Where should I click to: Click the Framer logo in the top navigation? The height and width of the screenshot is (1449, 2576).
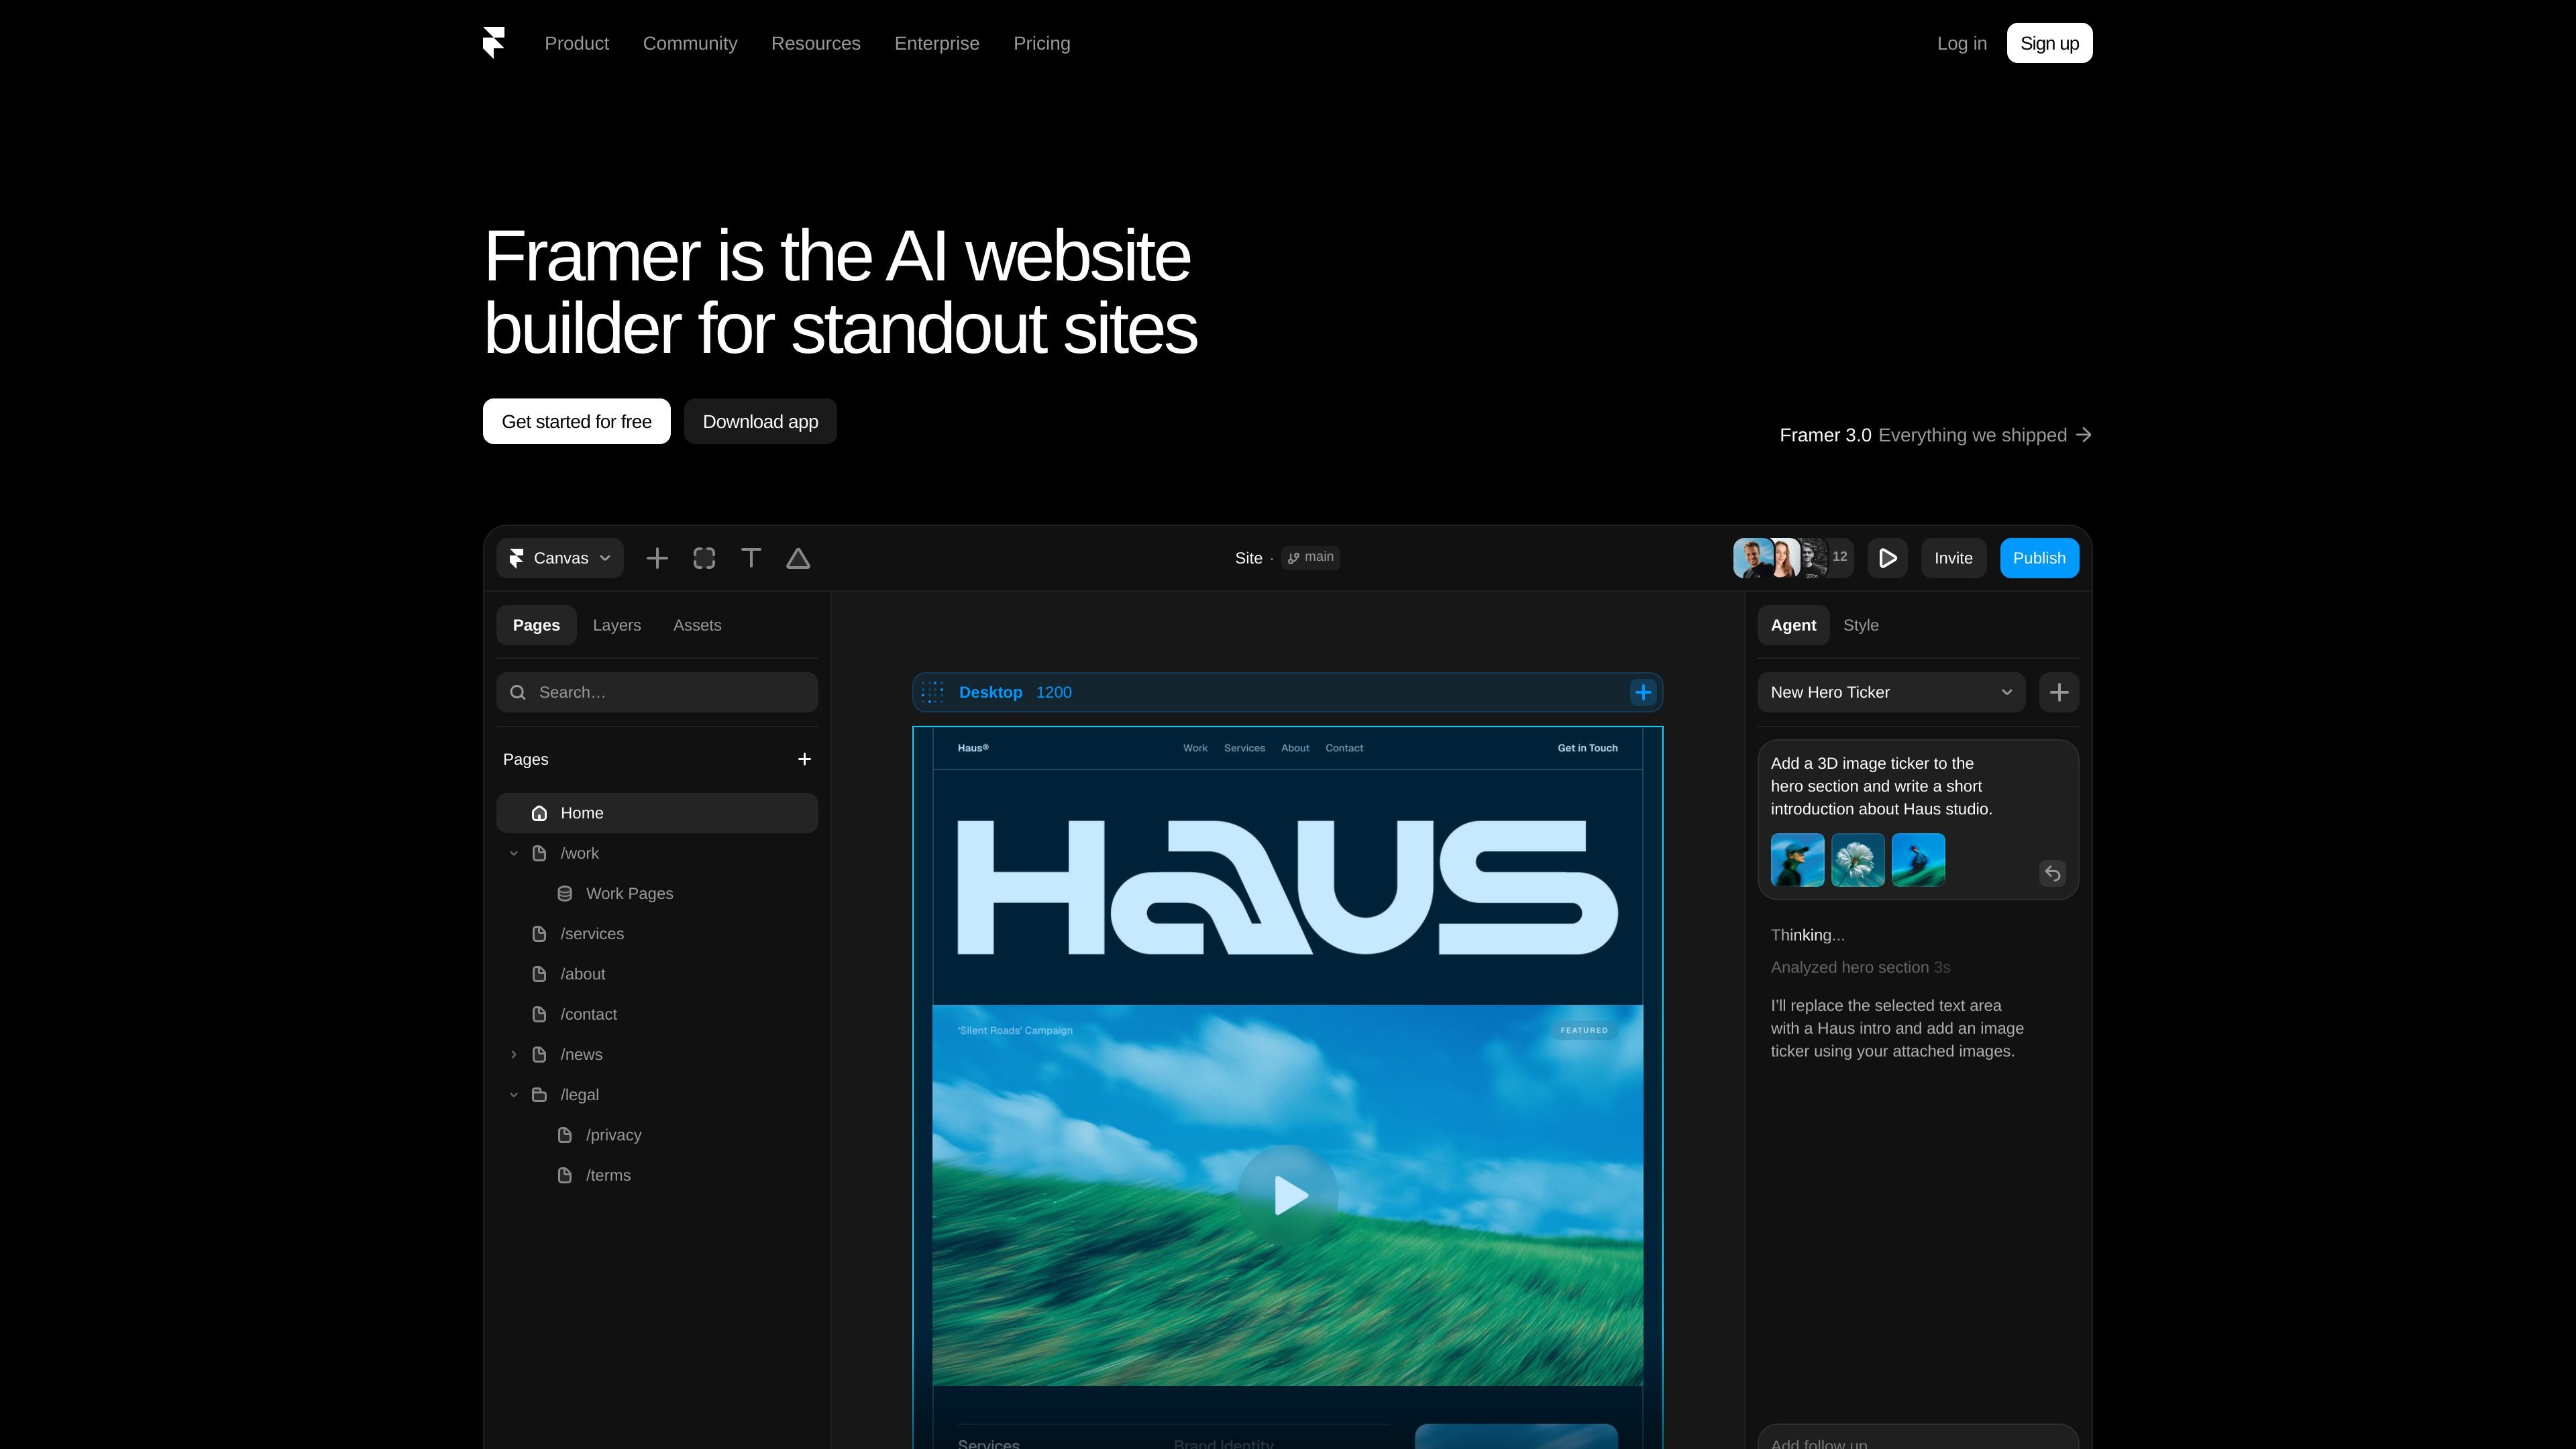tap(494, 43)
